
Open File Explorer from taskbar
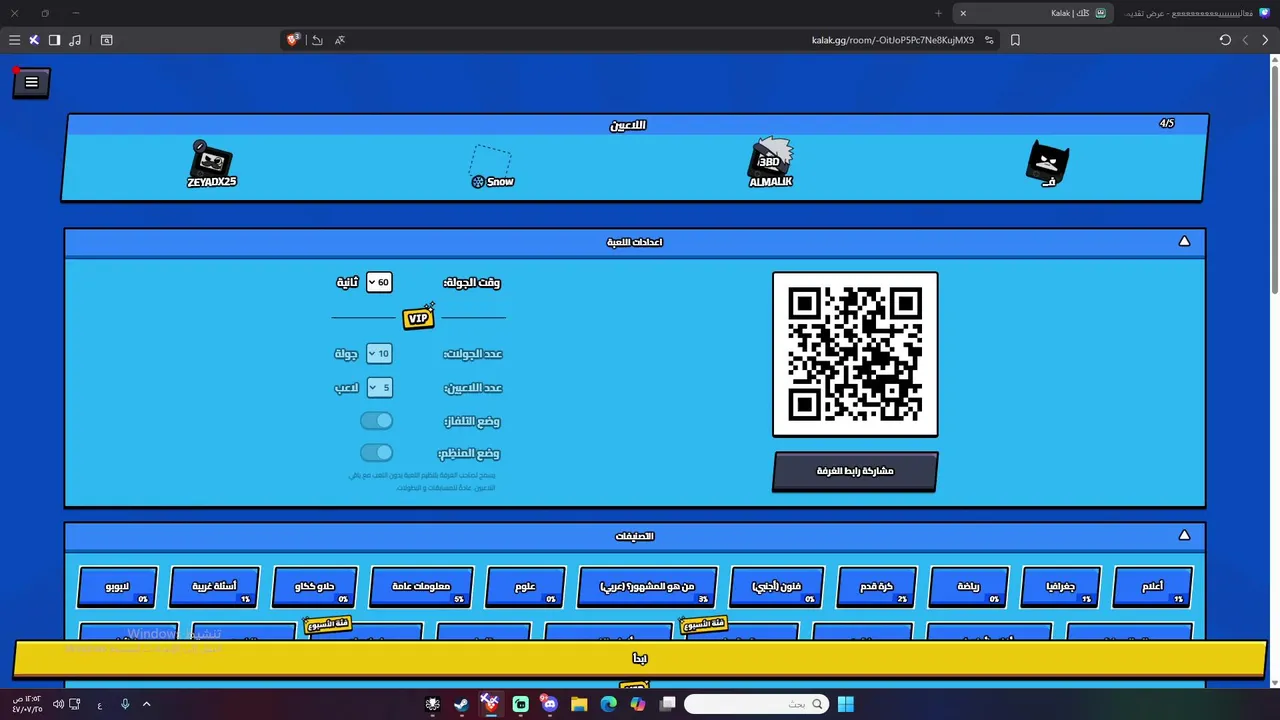pyautogui.click(x=579, y=704)
